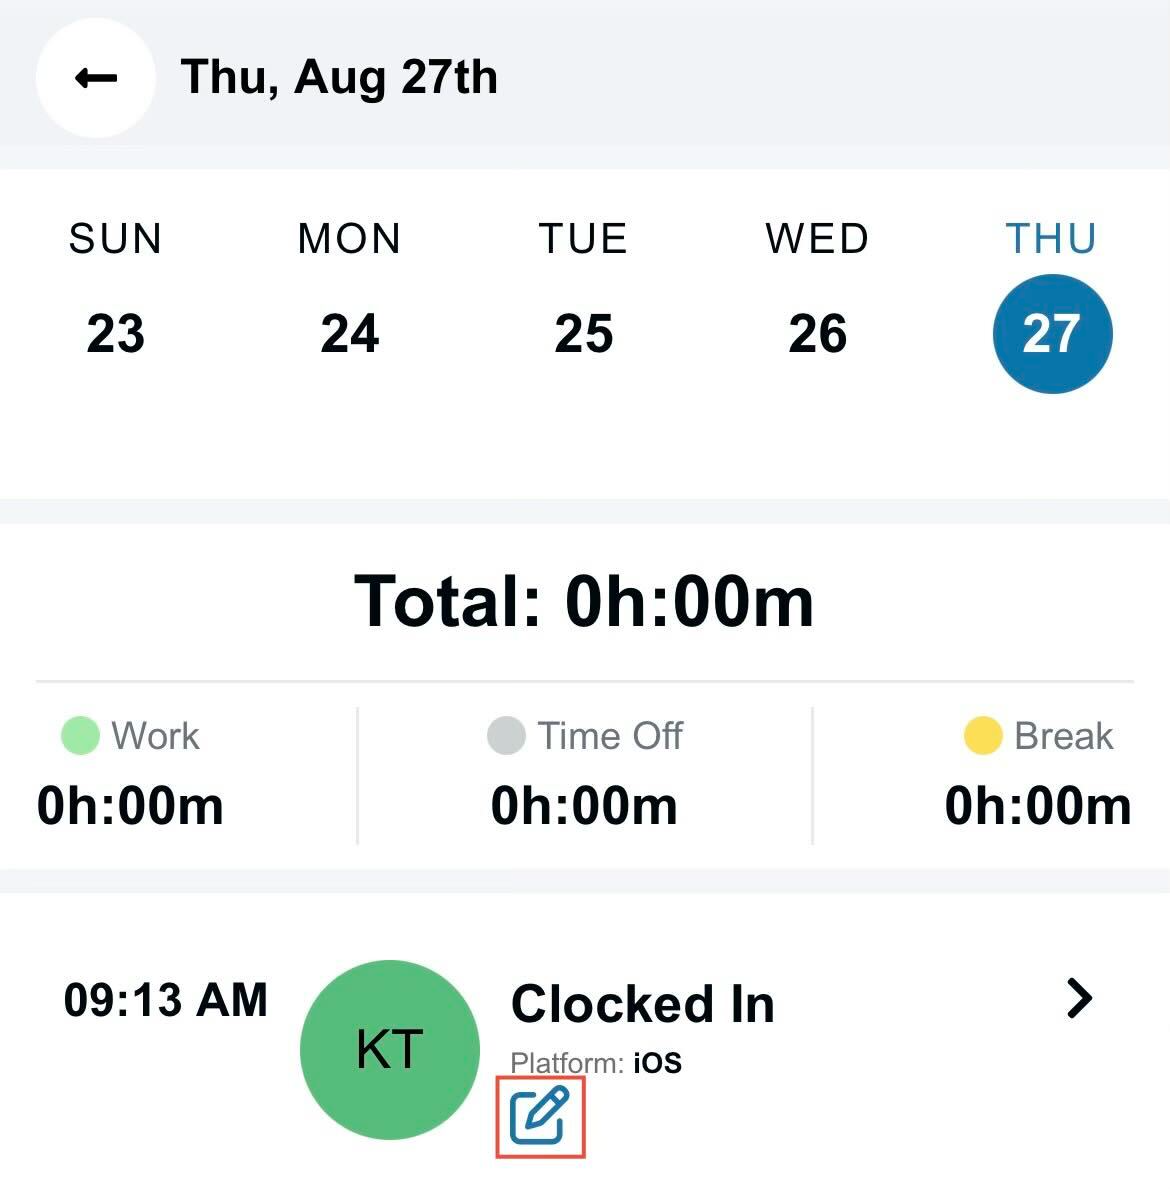The height and width of the screenshot is (1189, 1170).
Task: Tap the Time Off 0h:00m value
Action: (x=584, y=806)
